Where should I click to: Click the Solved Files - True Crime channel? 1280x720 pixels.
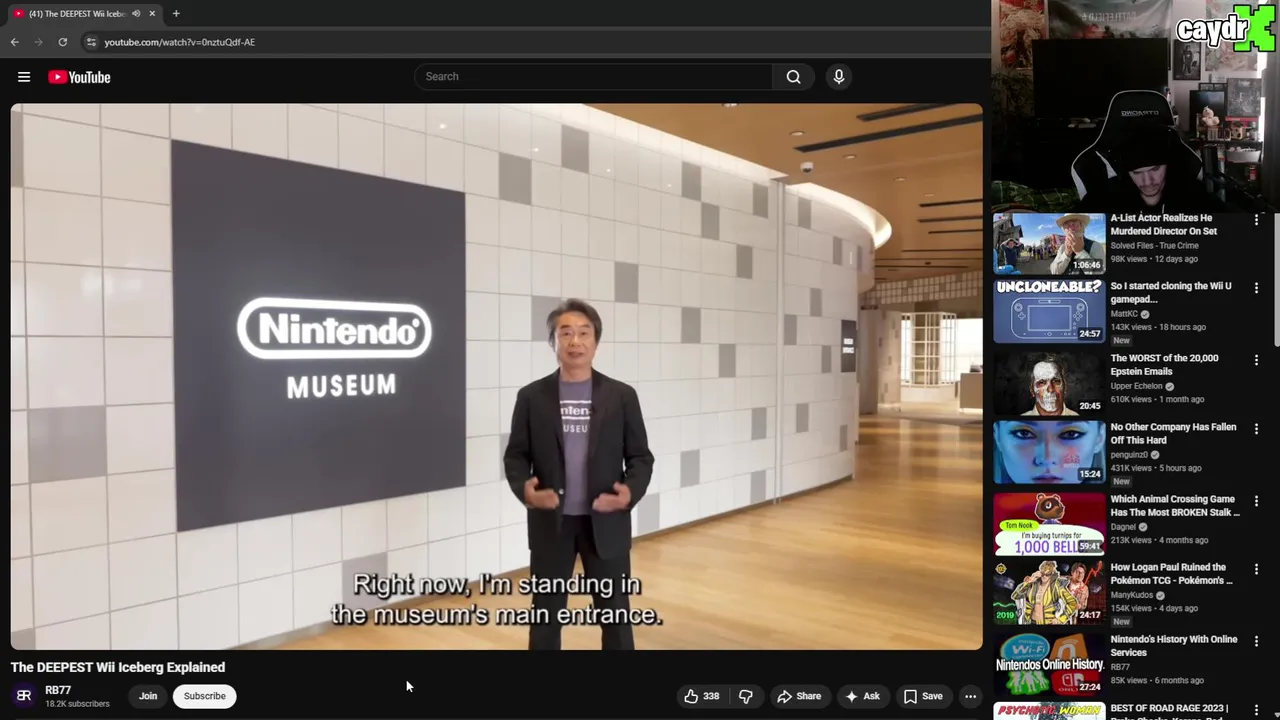[x=1154, y=245]
